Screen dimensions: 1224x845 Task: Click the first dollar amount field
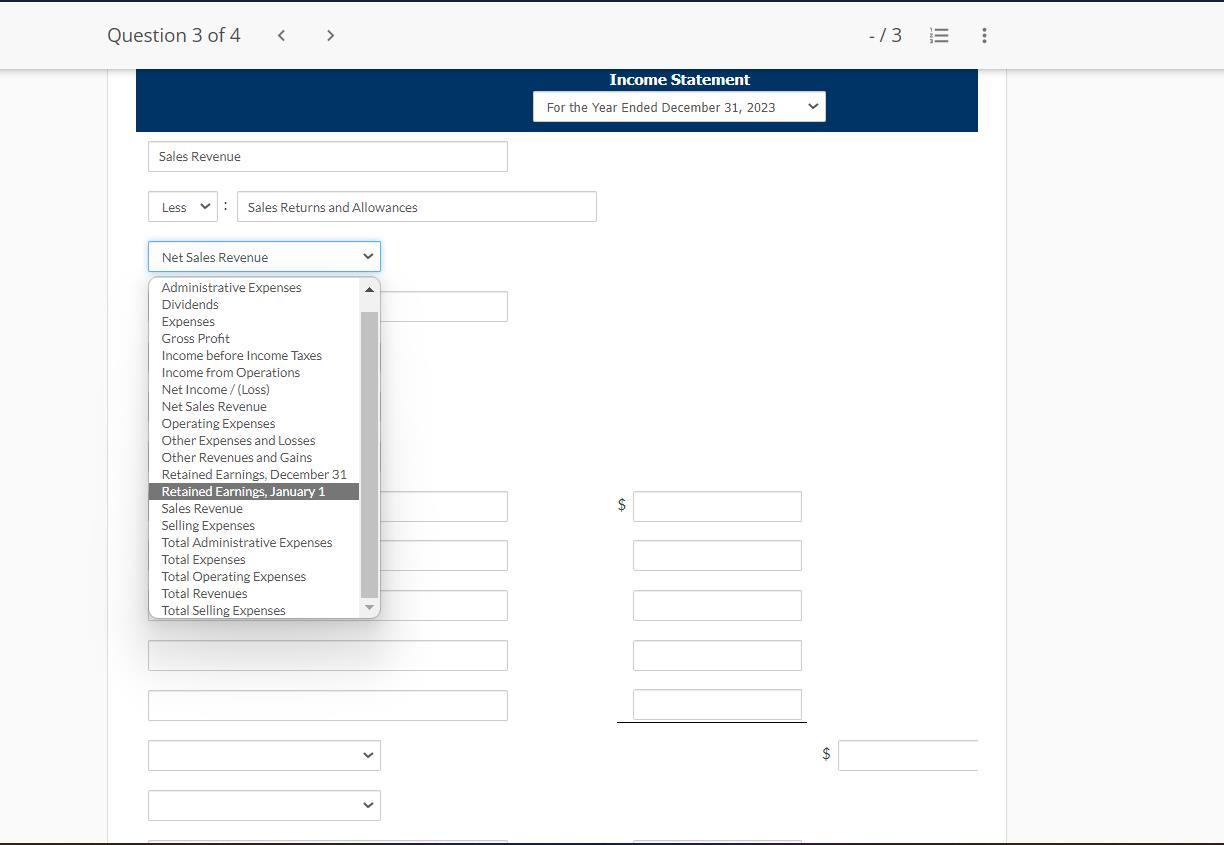(x=716, y=505)
